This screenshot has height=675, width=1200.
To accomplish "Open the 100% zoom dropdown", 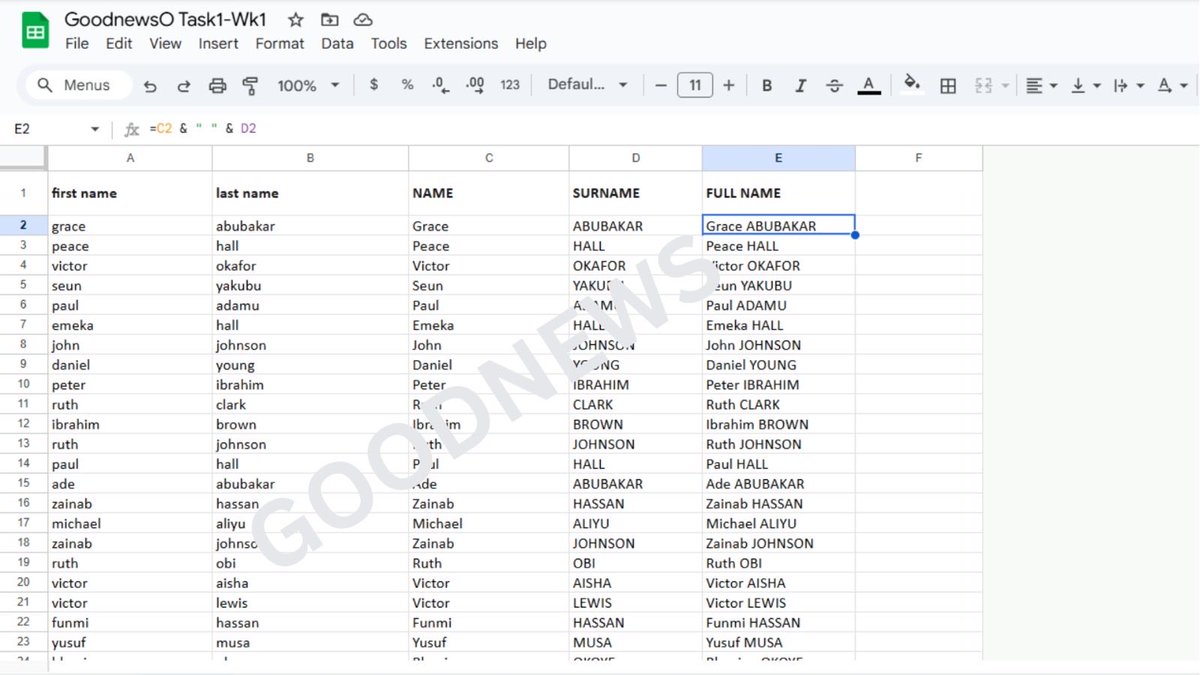I will [x=308, y=86].
